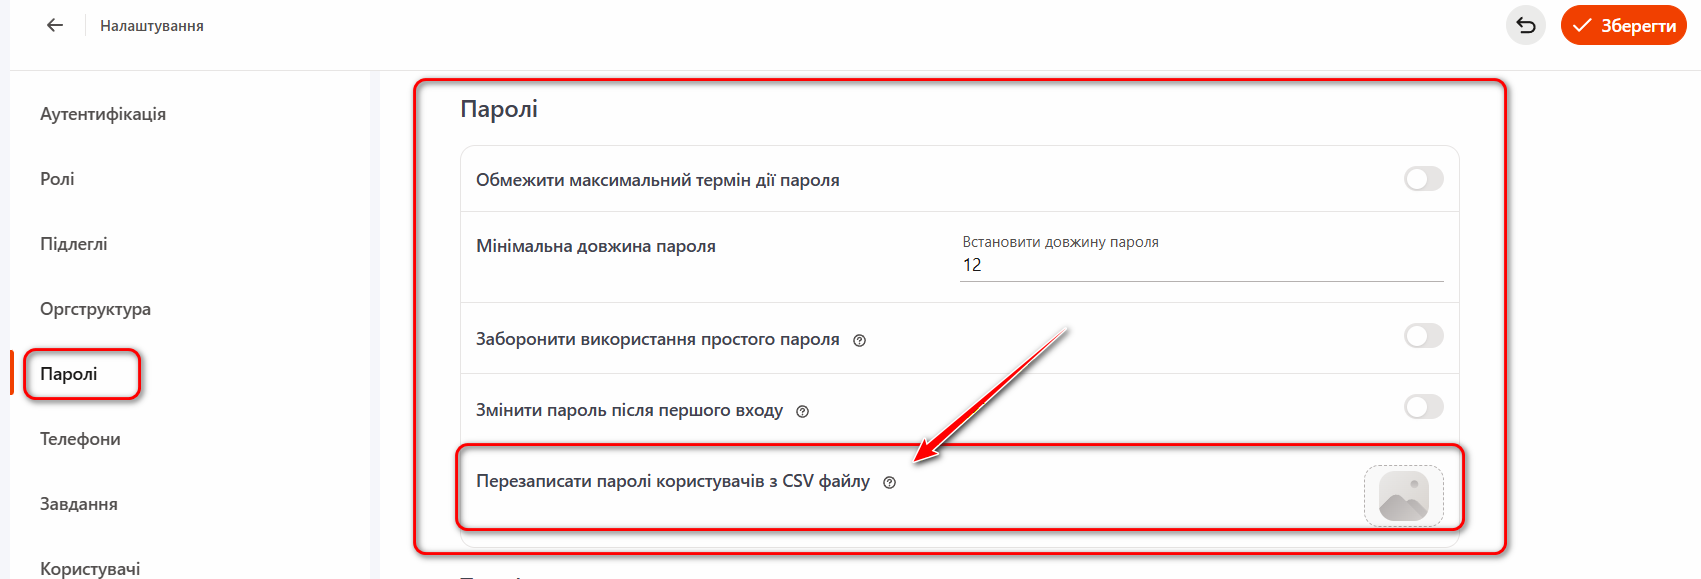
Task: Click the password length input field
Action: coord(1200,265)
